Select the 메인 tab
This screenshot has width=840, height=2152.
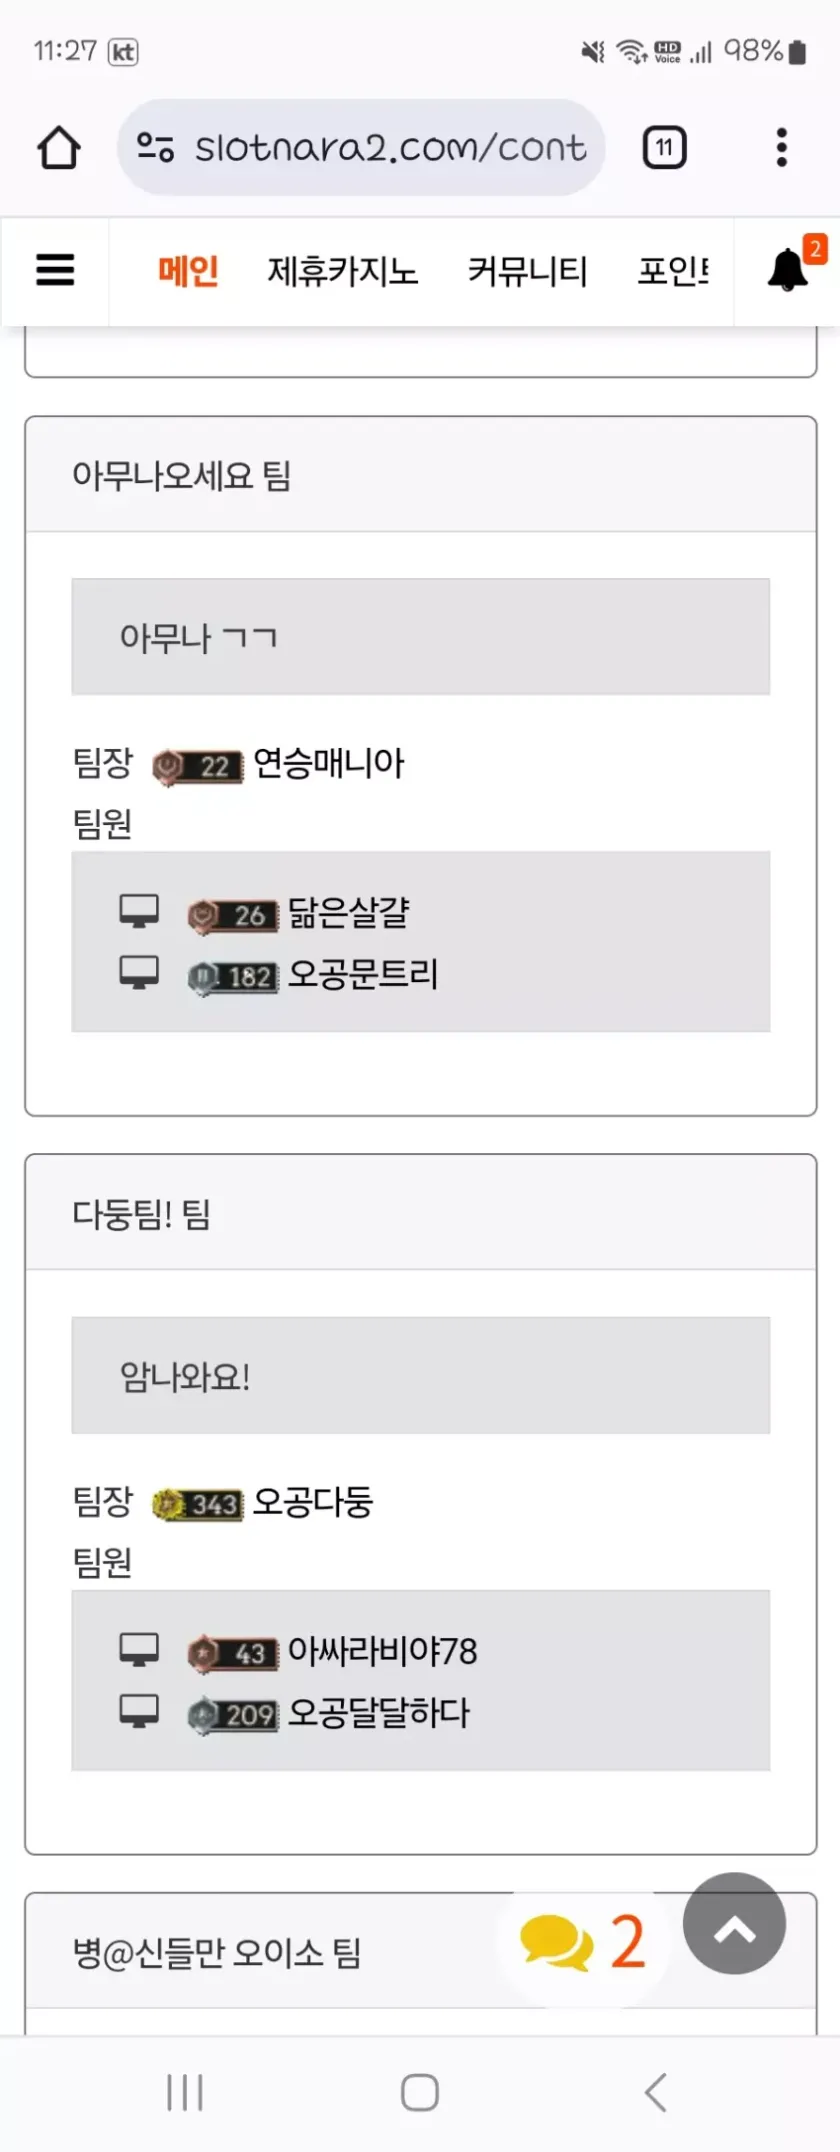(x=188, y=271)
